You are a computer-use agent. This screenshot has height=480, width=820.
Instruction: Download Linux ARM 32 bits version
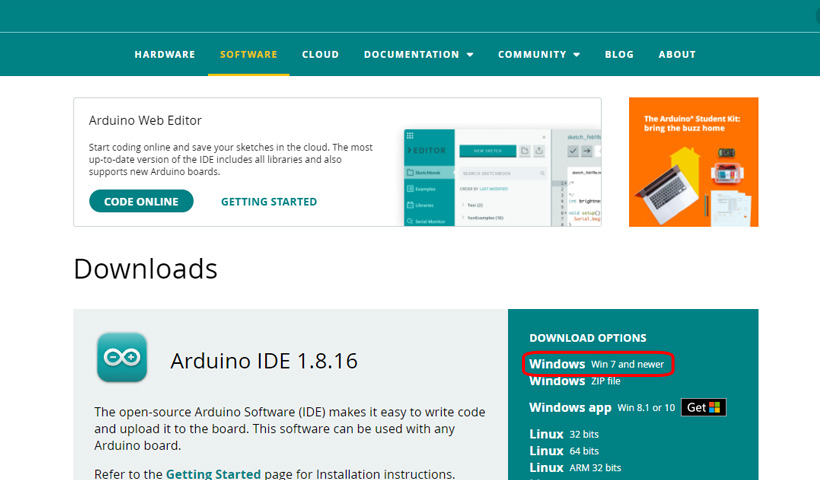575,467
